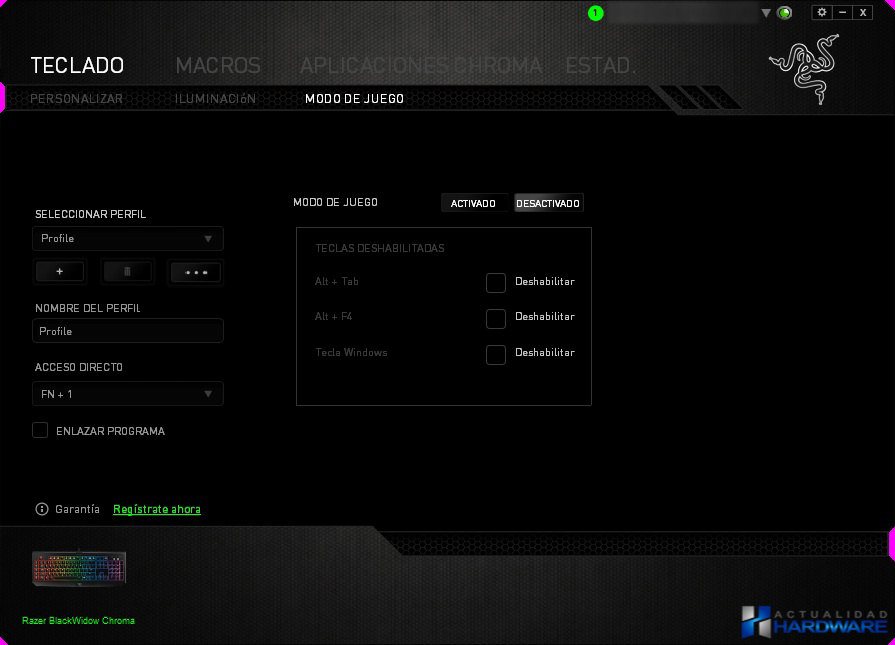The width and height of the screenshot is (895, 645).
Task: Click the green online status orb
Action: point(785,13)
